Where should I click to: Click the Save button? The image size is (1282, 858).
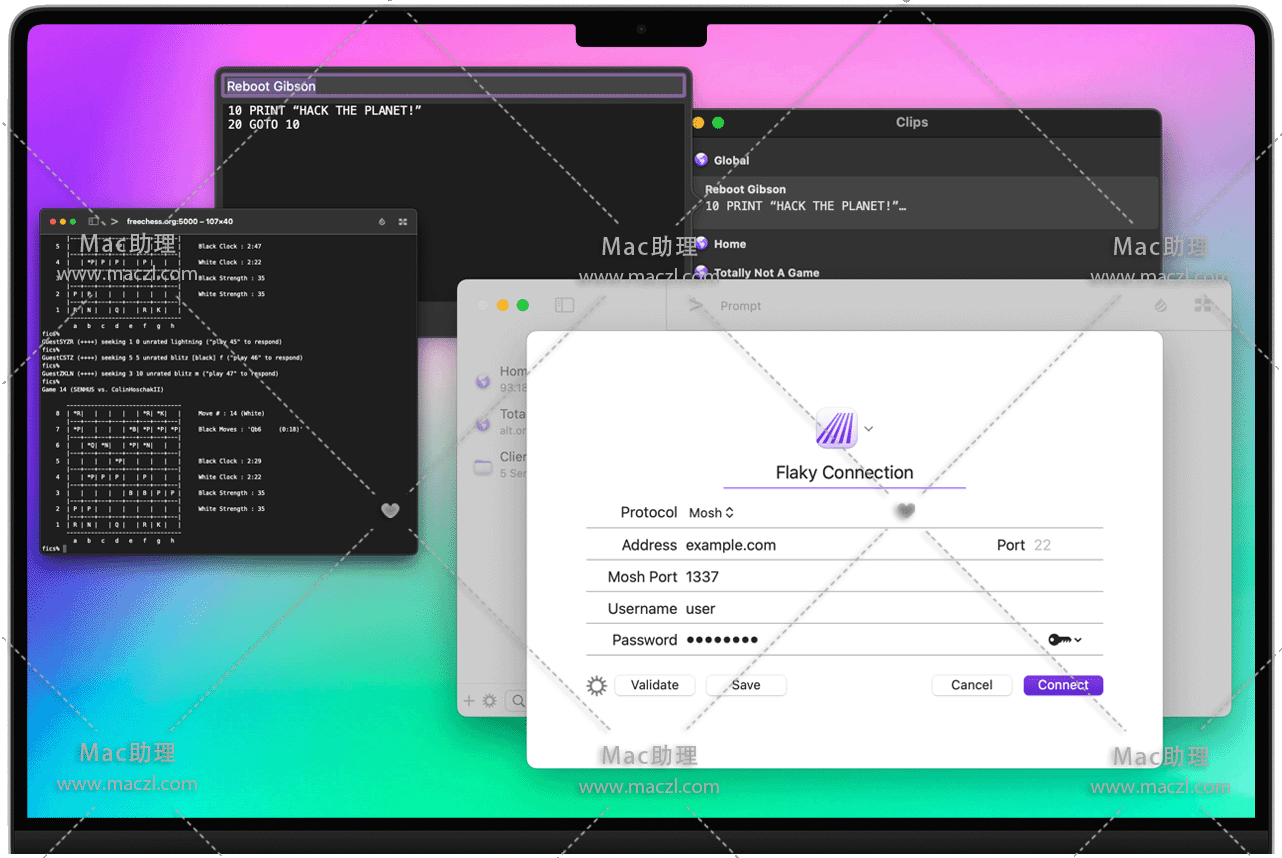point(746,686)
